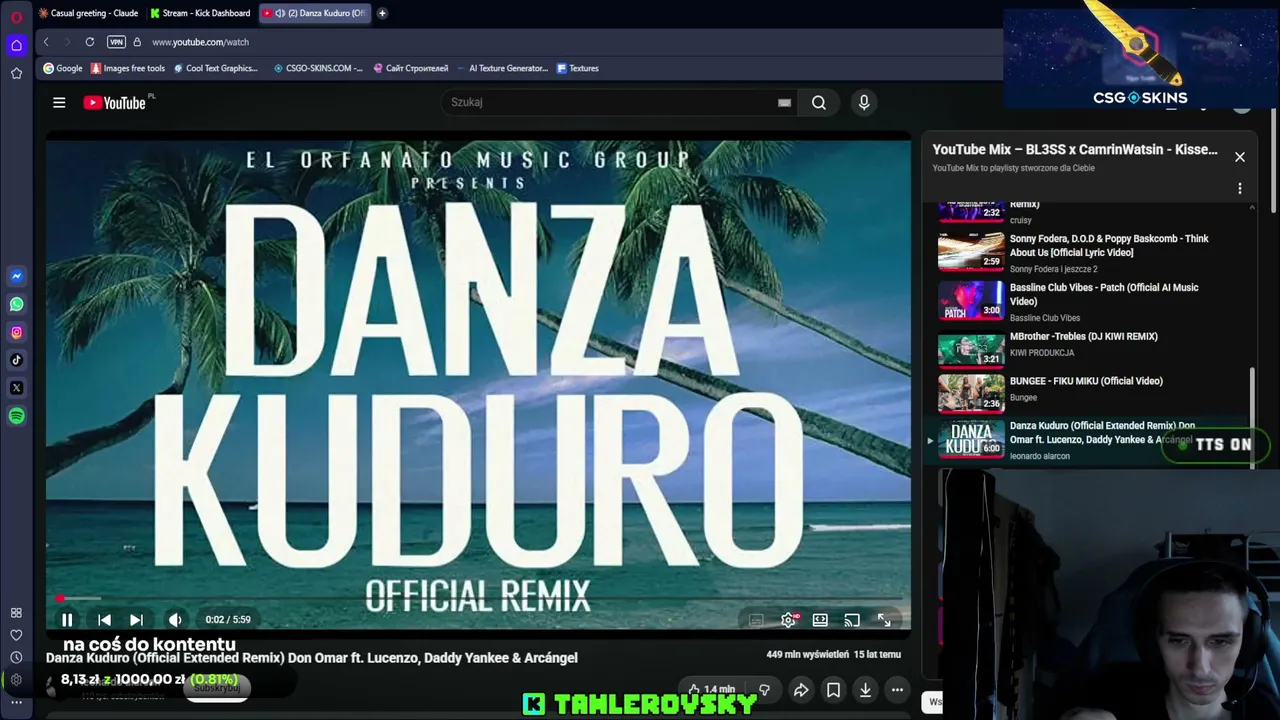Seek on the video progress bar

tap(478, 599)
